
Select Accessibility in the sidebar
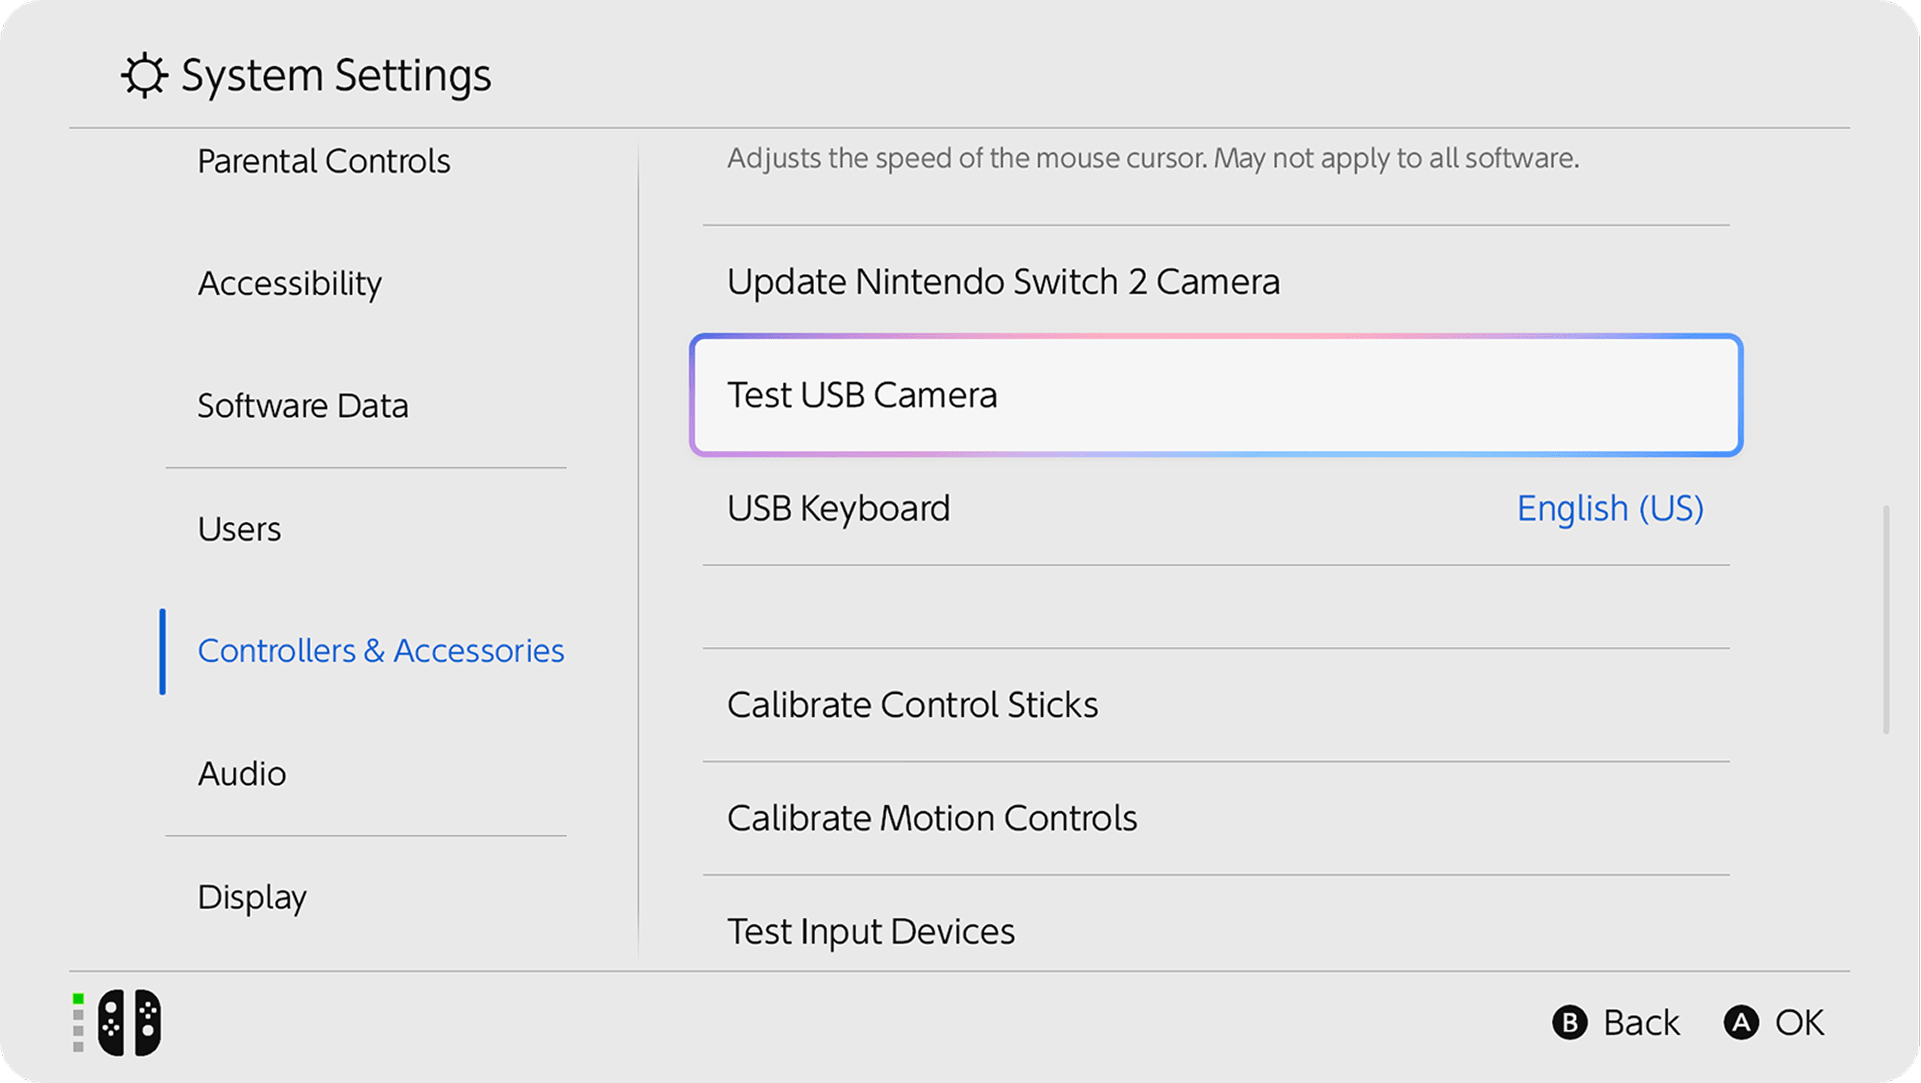coord(289,284)
